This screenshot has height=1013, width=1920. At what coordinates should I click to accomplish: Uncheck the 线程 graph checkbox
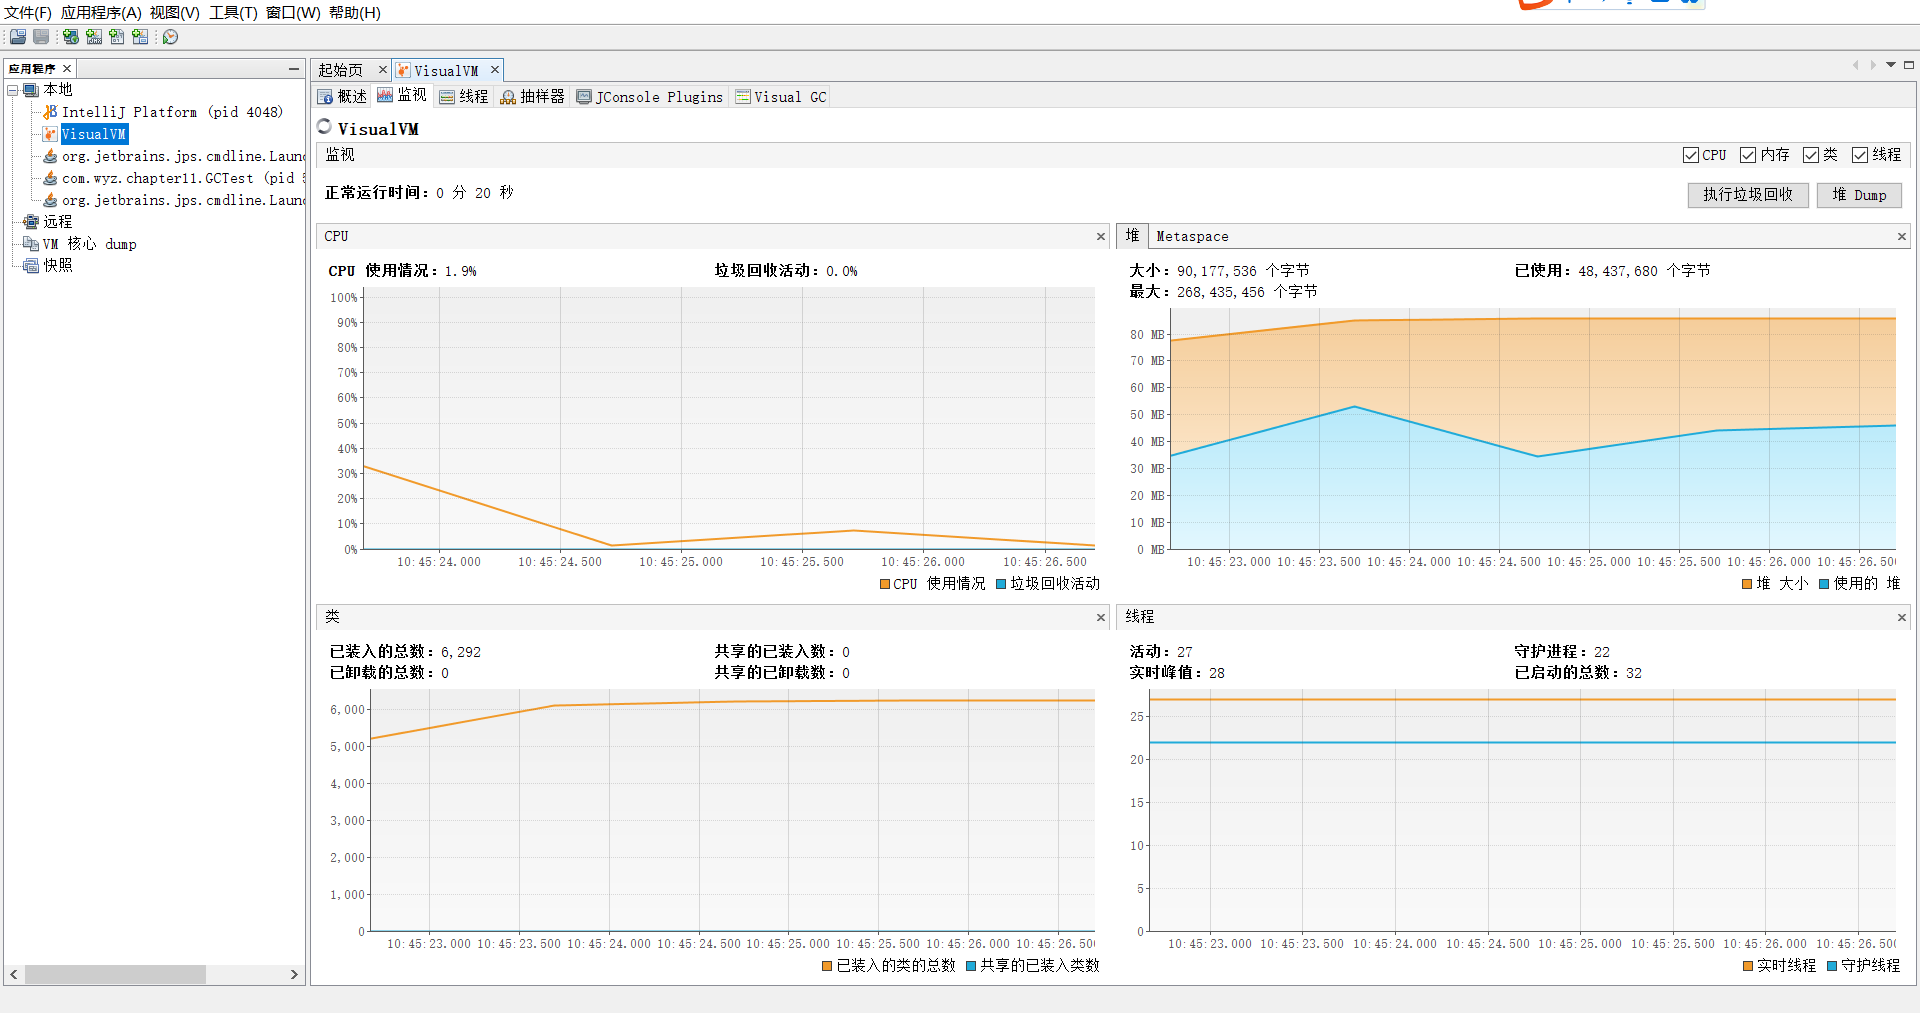1860,155
